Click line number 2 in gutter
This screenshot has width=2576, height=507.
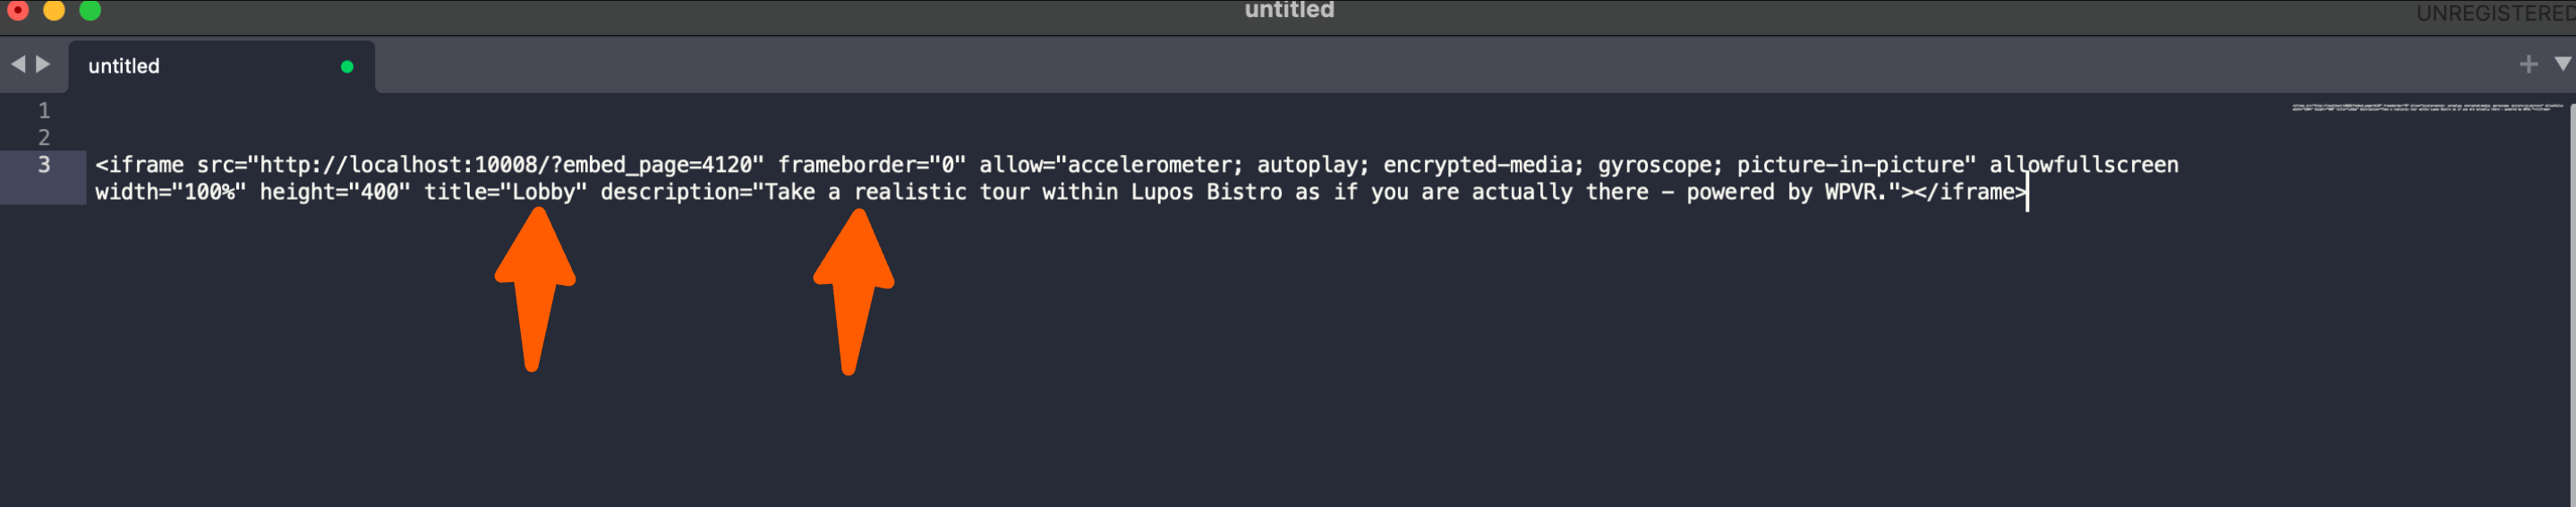point(44,137)
